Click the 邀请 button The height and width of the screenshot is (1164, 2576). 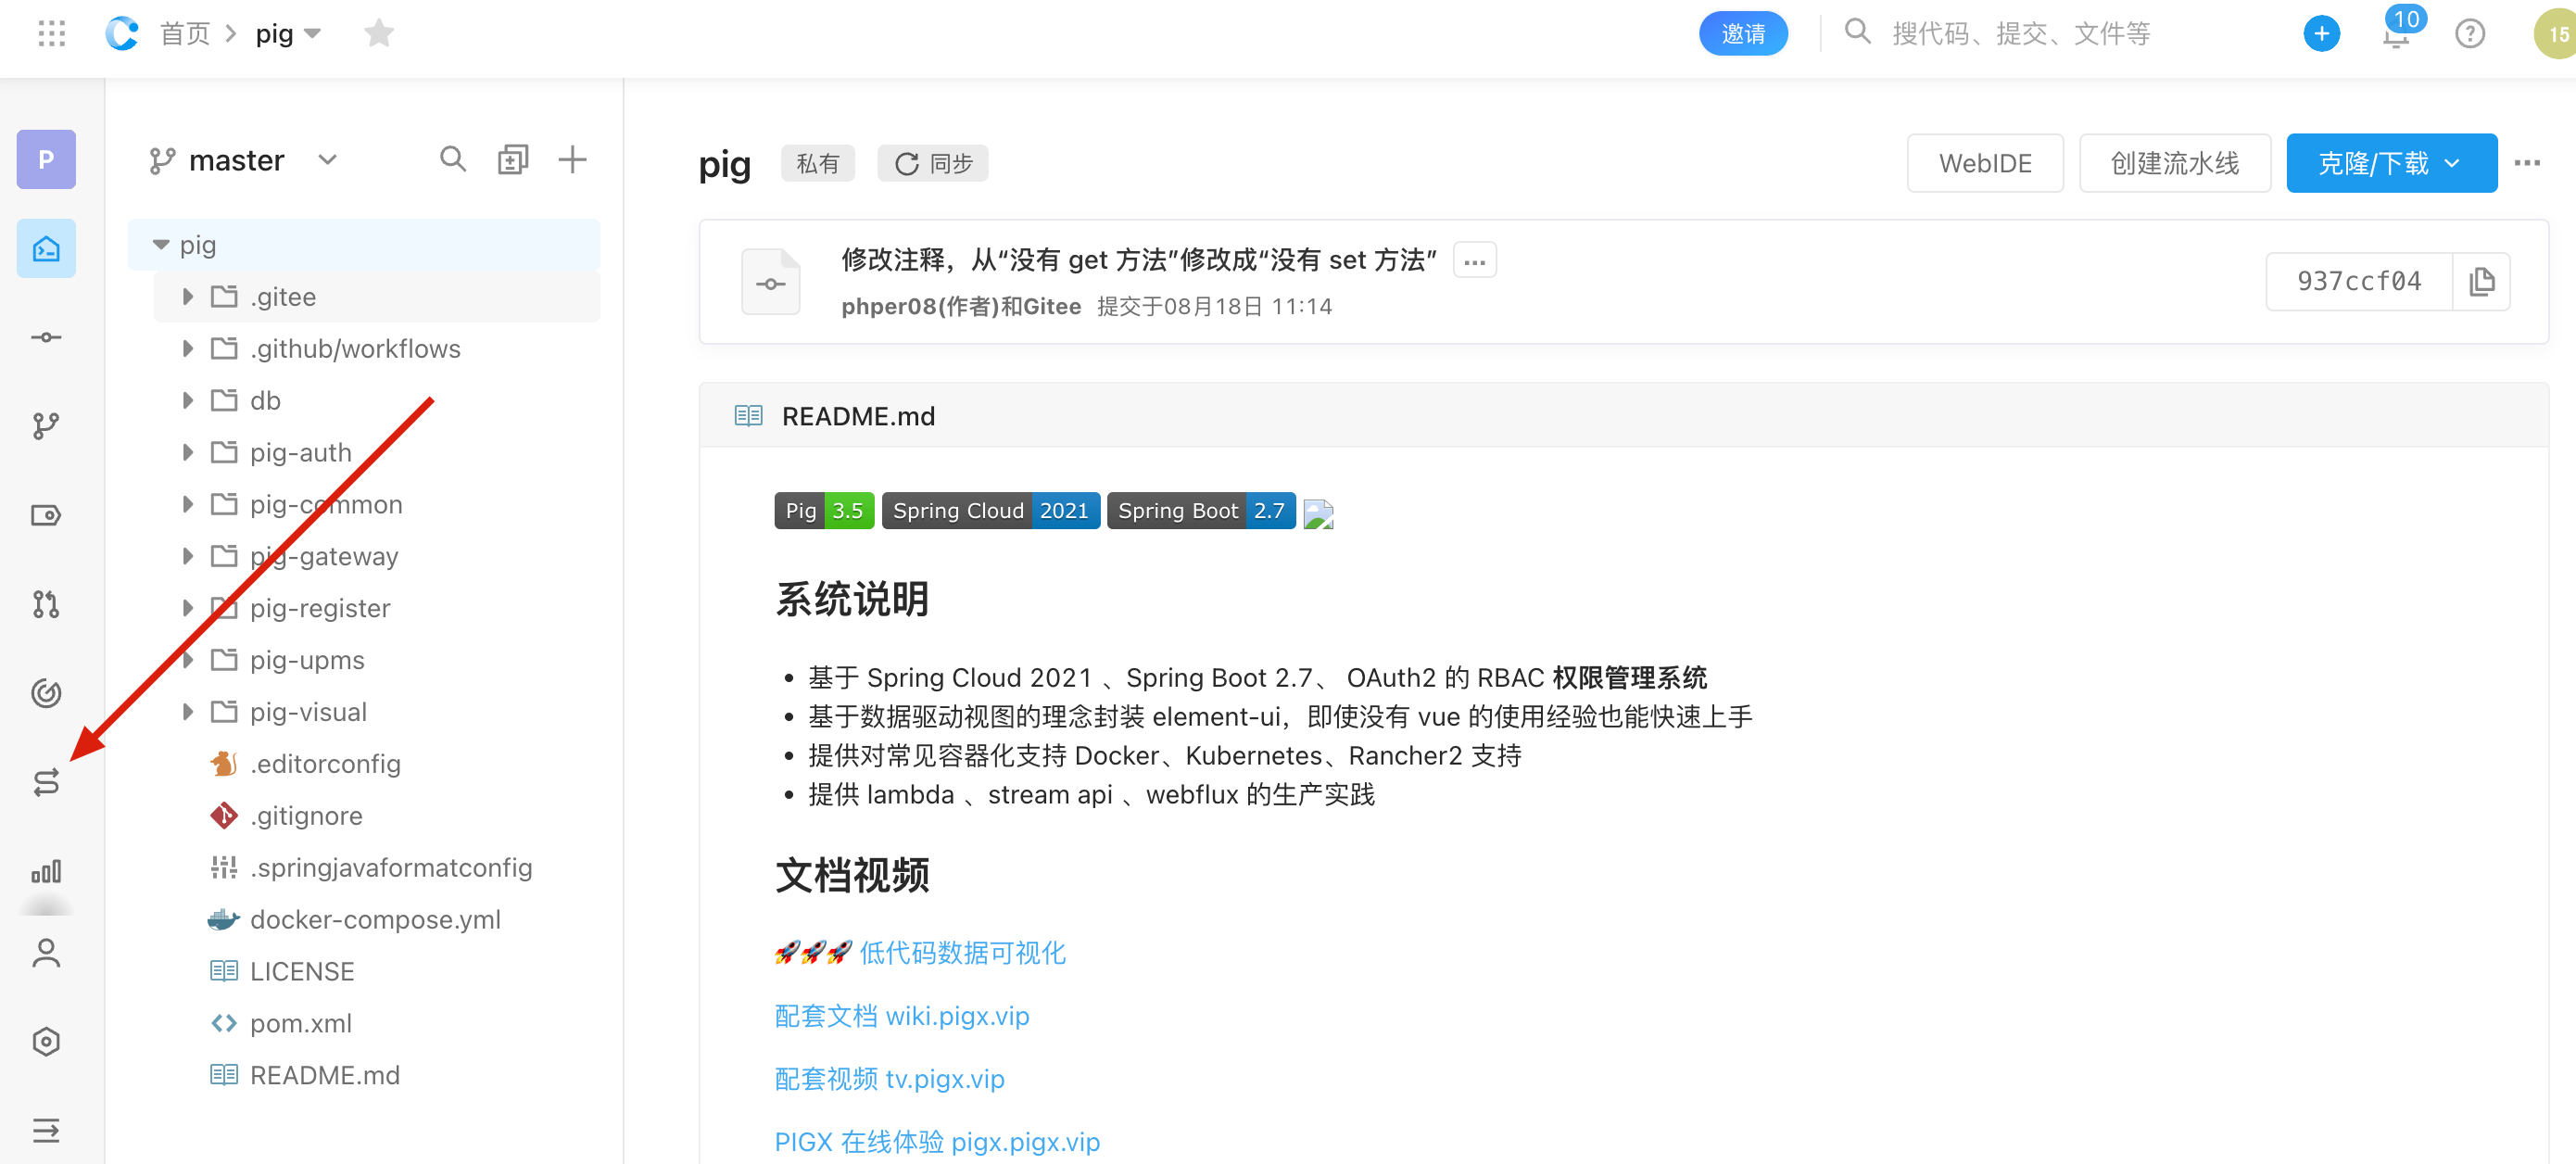pyautogui.click(x=1743, y=34)
